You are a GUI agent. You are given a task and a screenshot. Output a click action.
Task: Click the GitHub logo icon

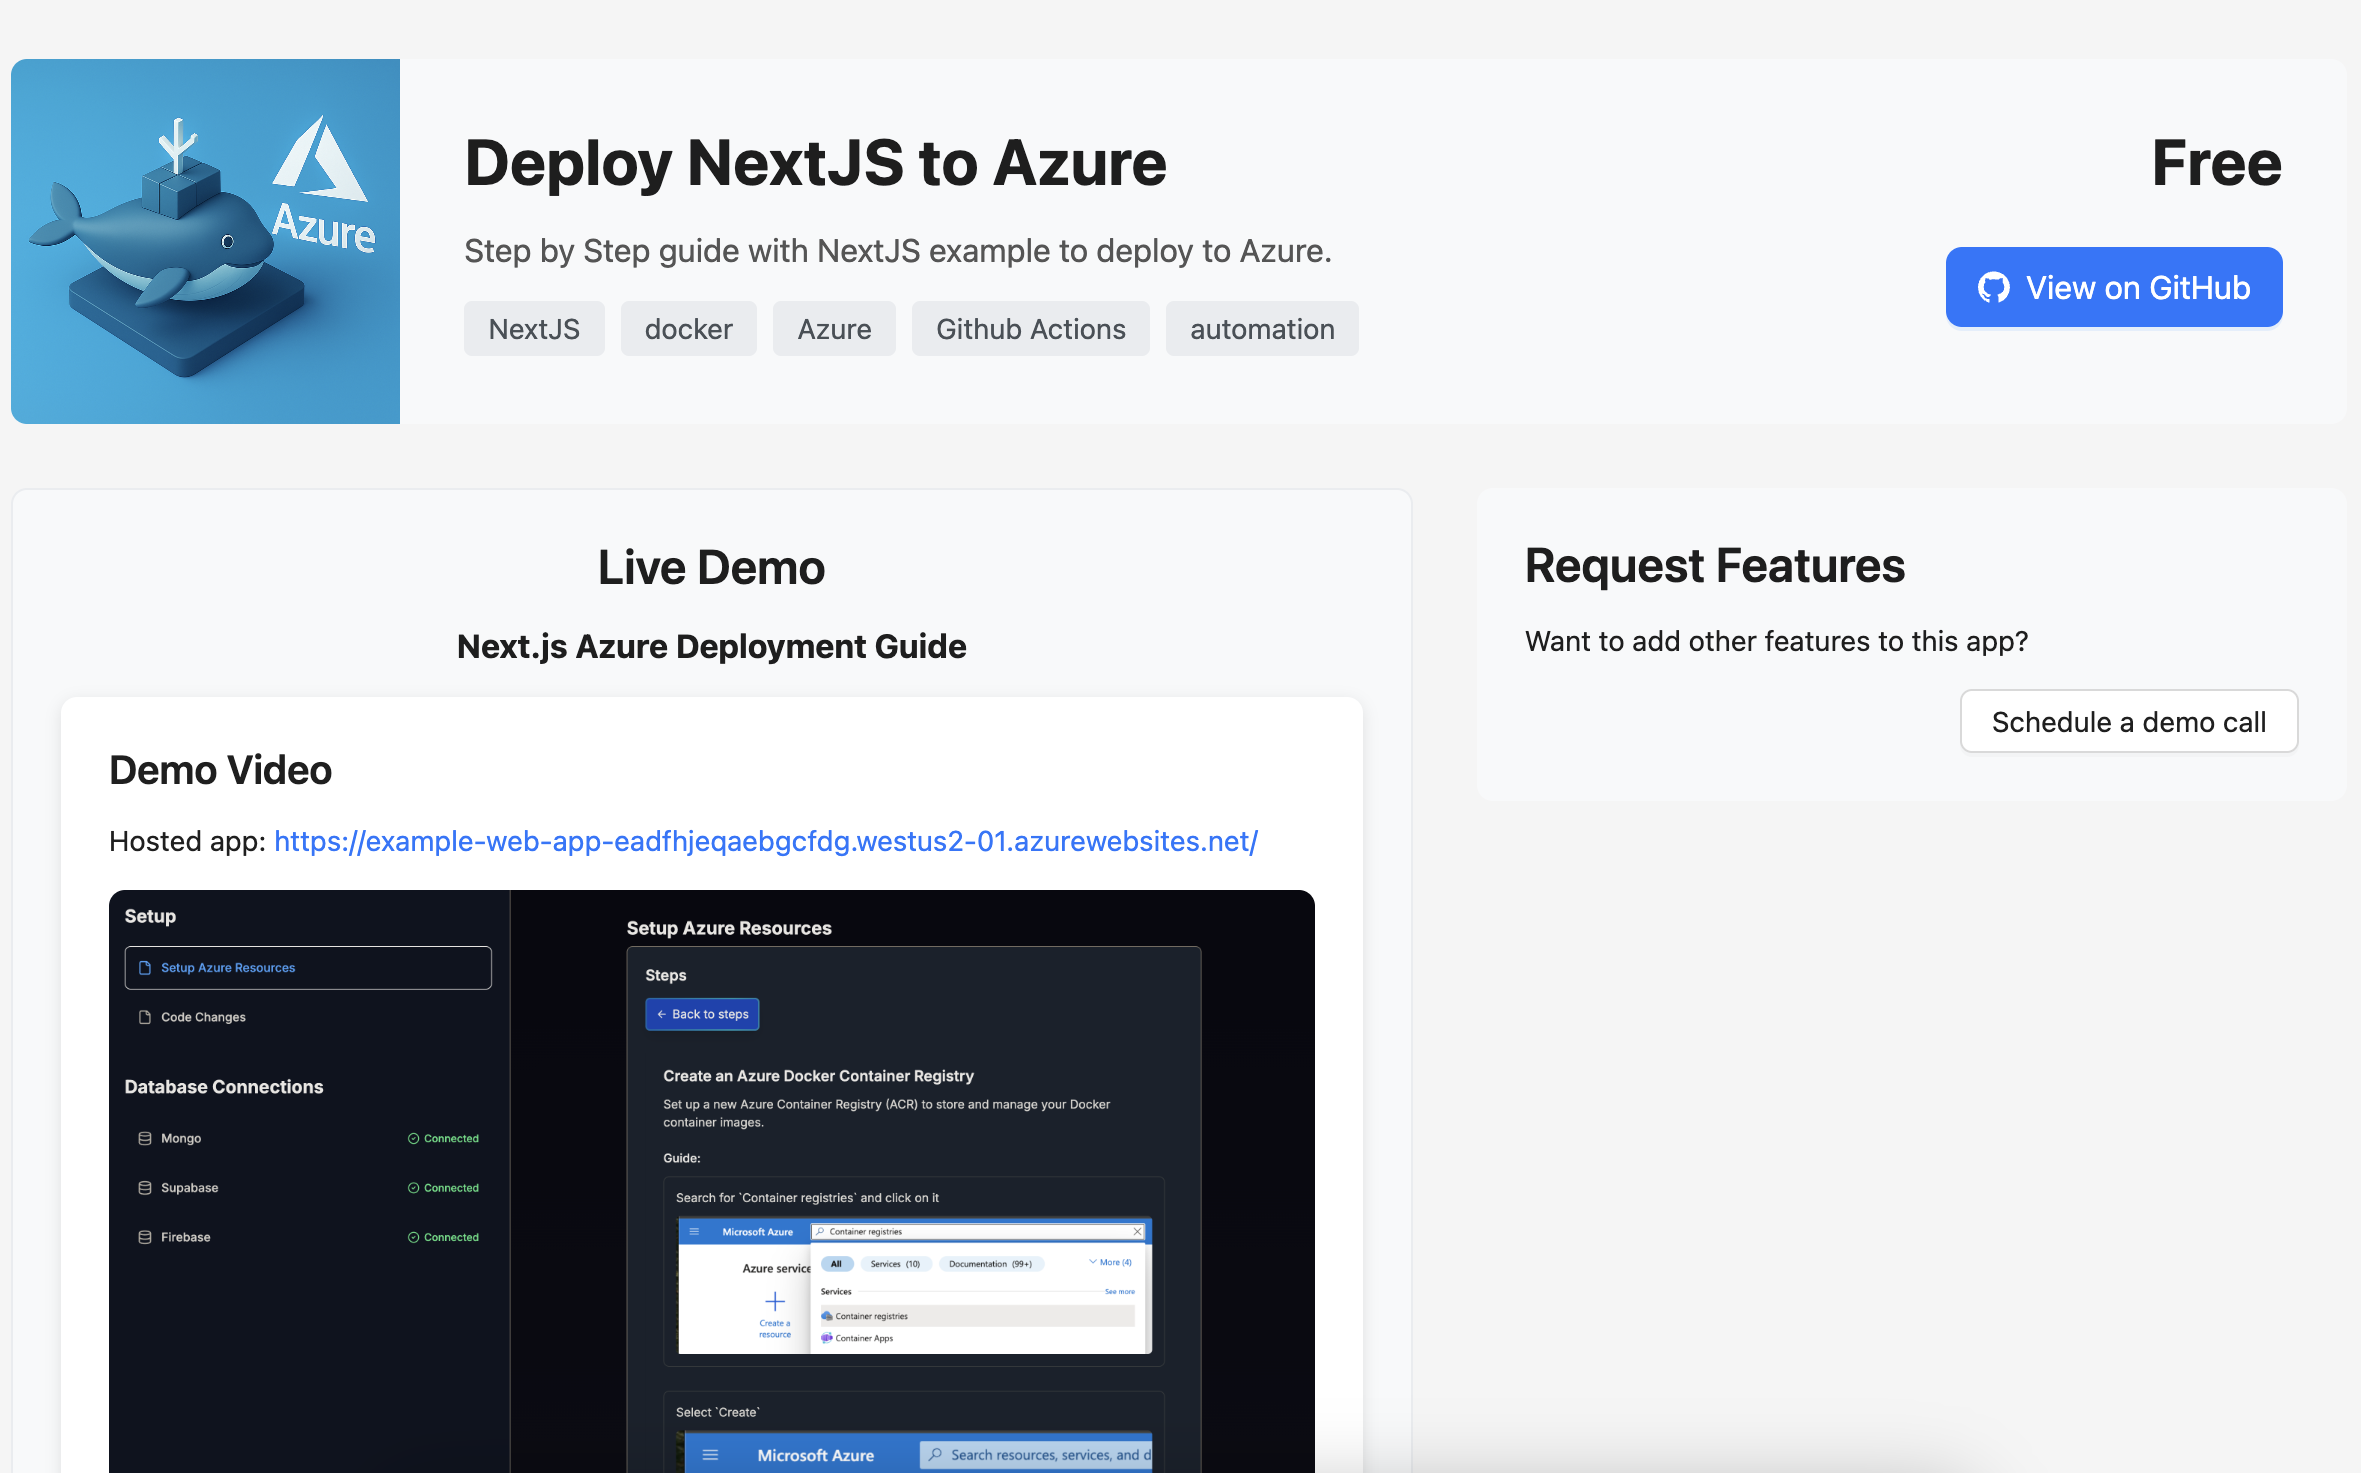click(x=1993, y=288)
